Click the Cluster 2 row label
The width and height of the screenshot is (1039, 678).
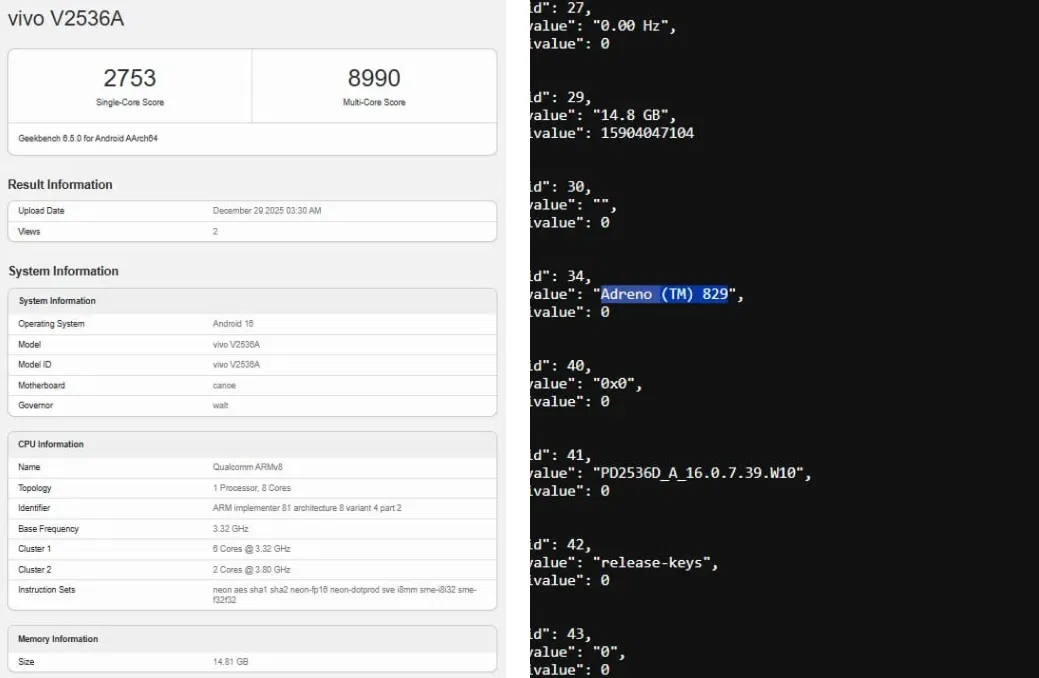point(34,569)
